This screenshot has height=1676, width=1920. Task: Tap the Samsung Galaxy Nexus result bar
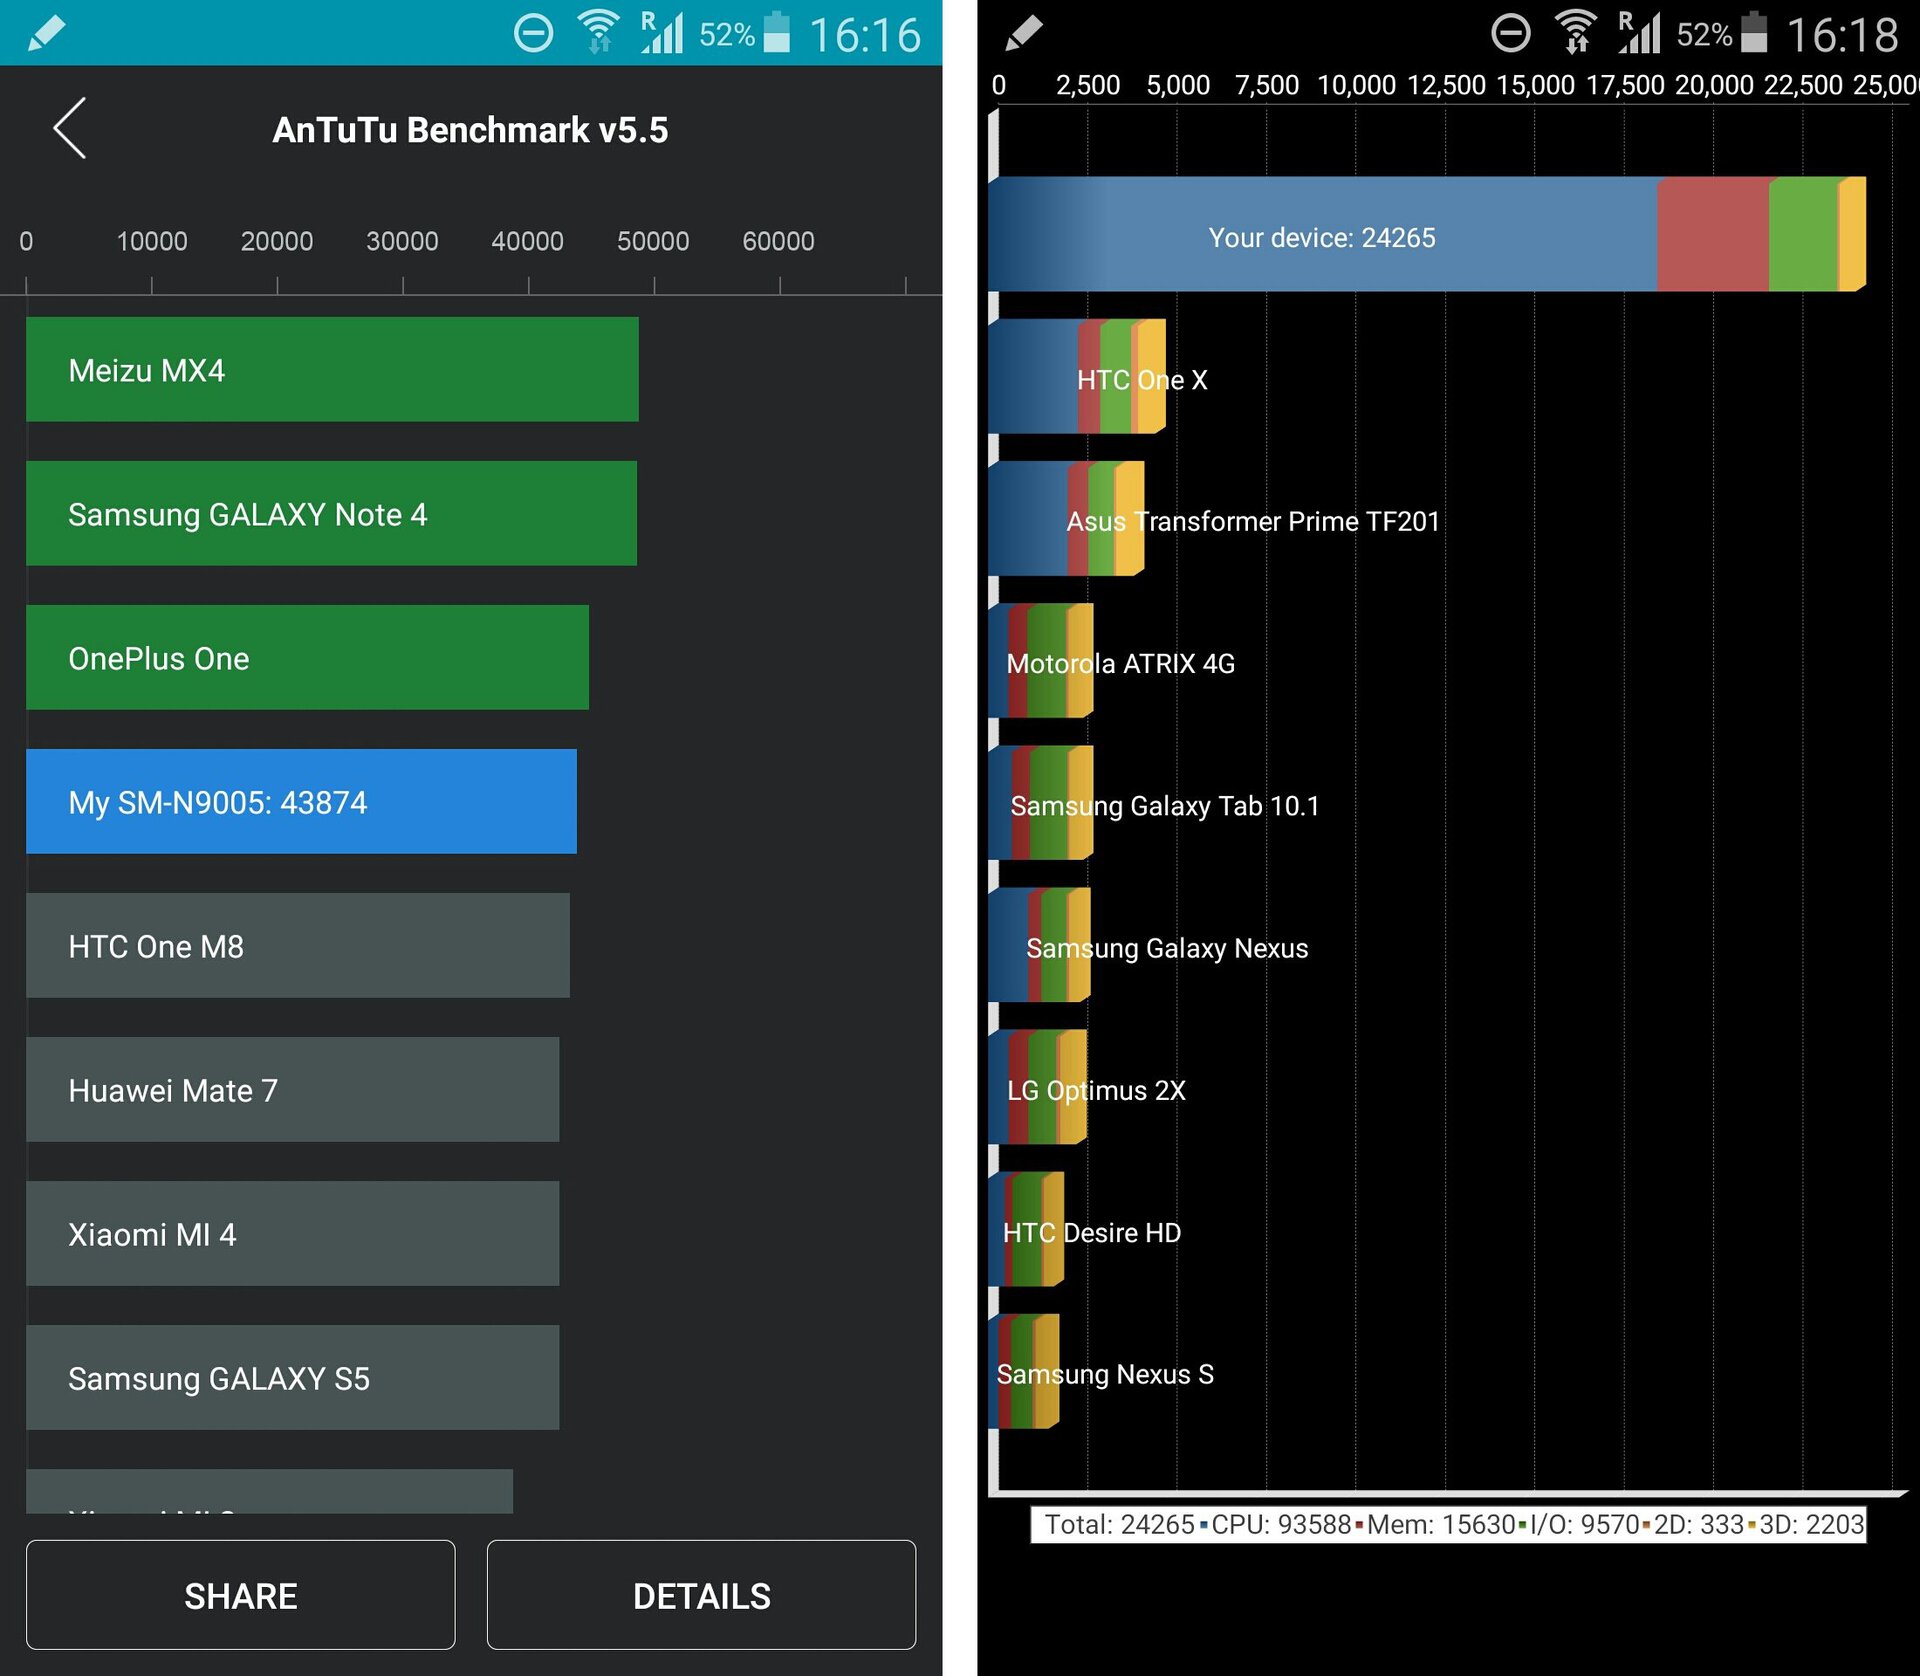coord(1038,946)
